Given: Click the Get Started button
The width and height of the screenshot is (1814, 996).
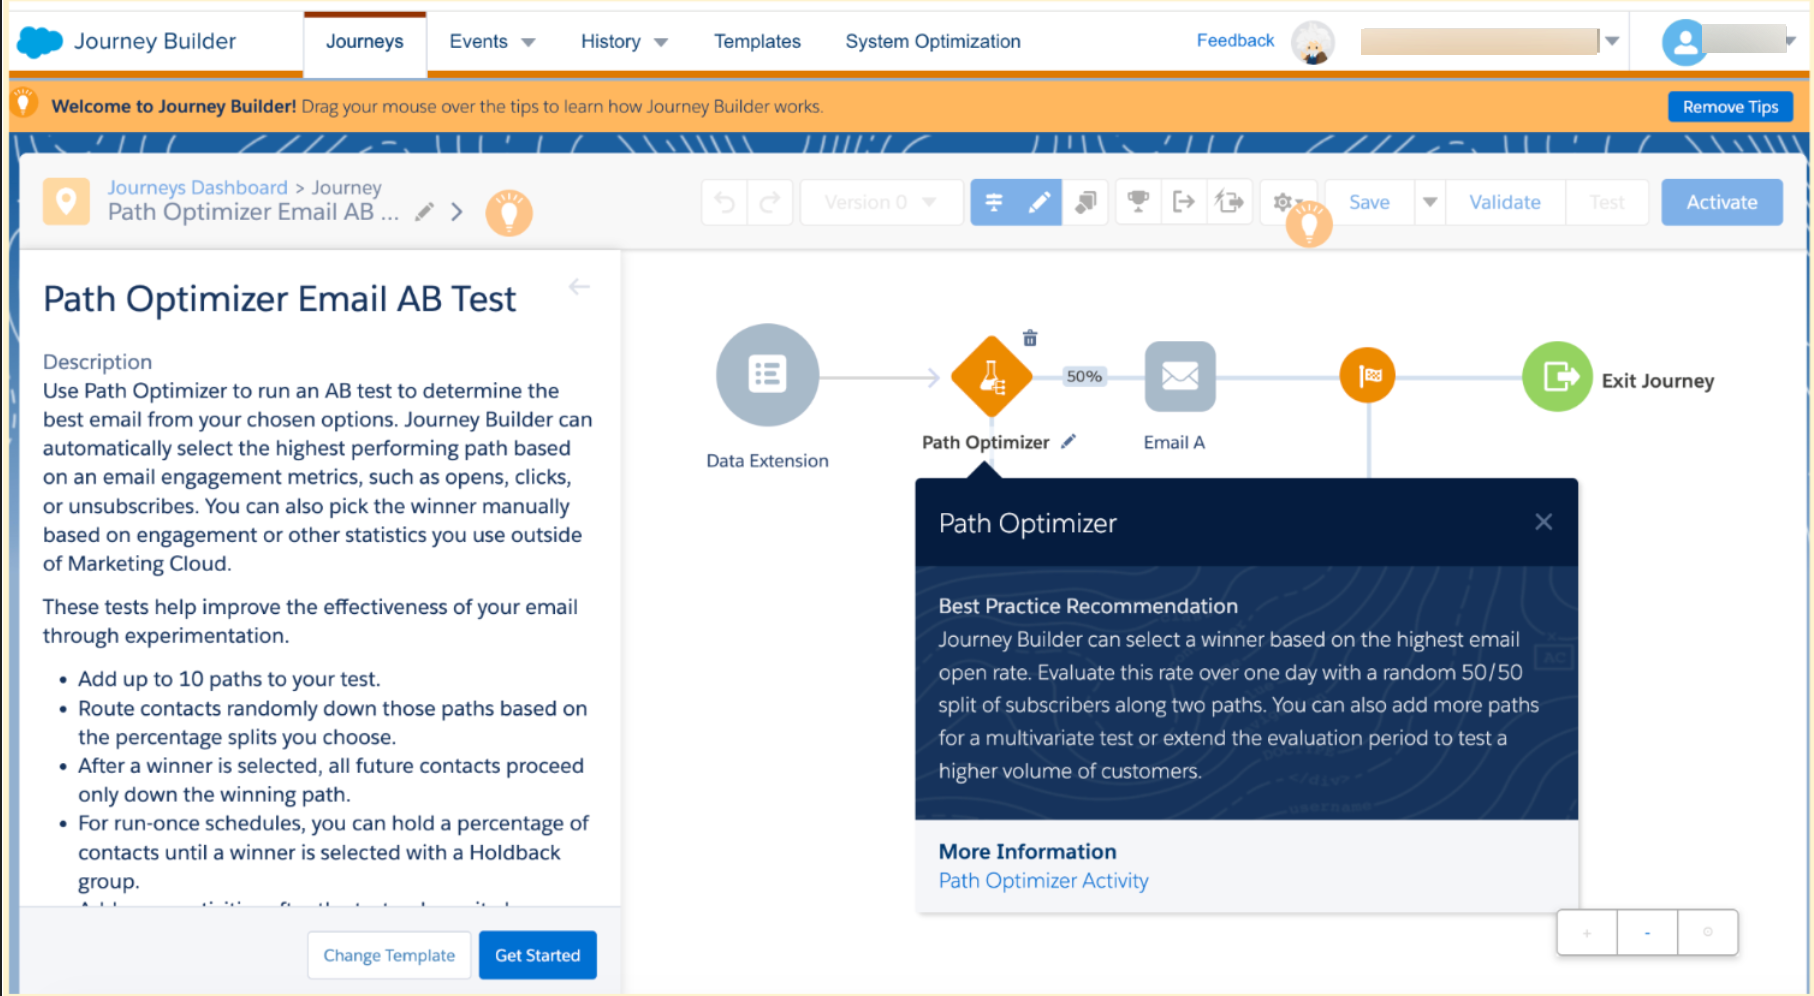Looking at the screenshot, I should (x=538, y=955).
